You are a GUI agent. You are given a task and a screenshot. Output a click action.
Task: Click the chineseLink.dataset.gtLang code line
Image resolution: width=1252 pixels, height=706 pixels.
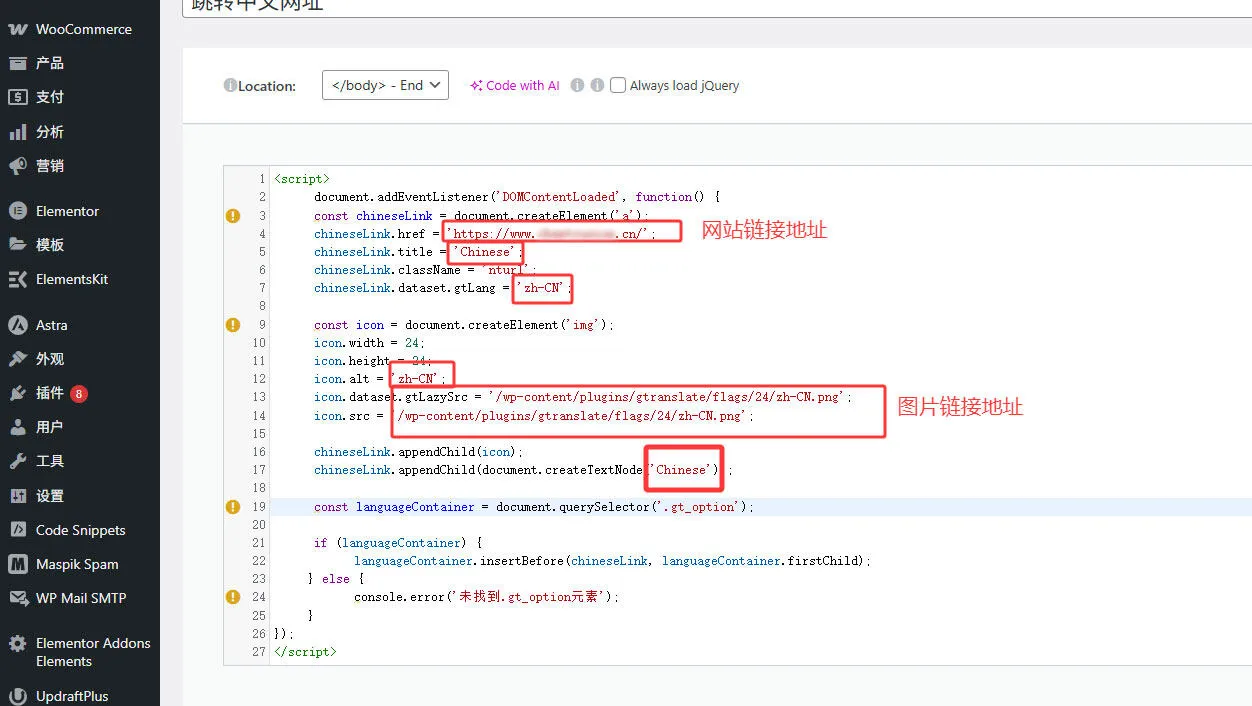tap(444, 288)
